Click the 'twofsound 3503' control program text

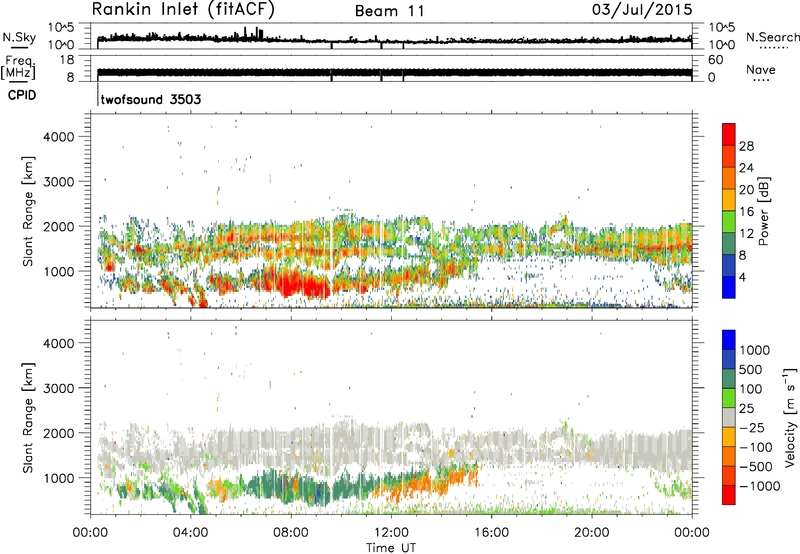tap(151, 99)
